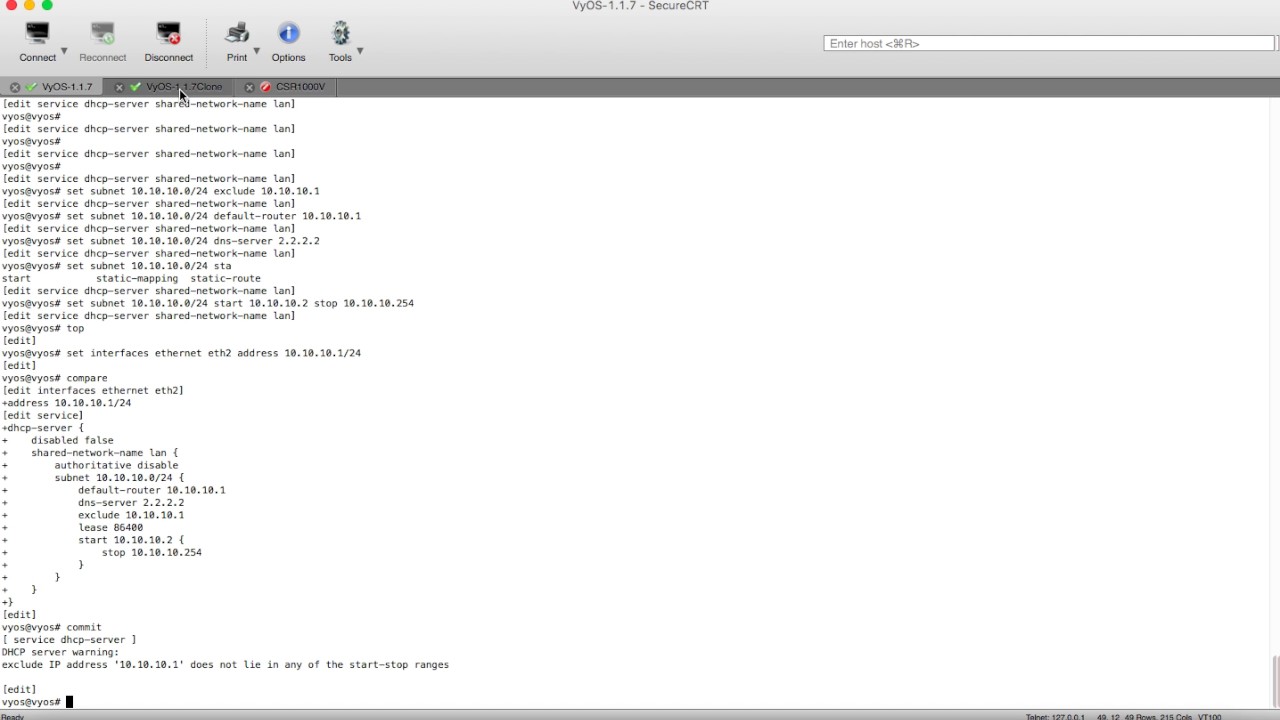Click the 'static-route' completion suggestion
The image size is (1280, 720).
point(225,278)
